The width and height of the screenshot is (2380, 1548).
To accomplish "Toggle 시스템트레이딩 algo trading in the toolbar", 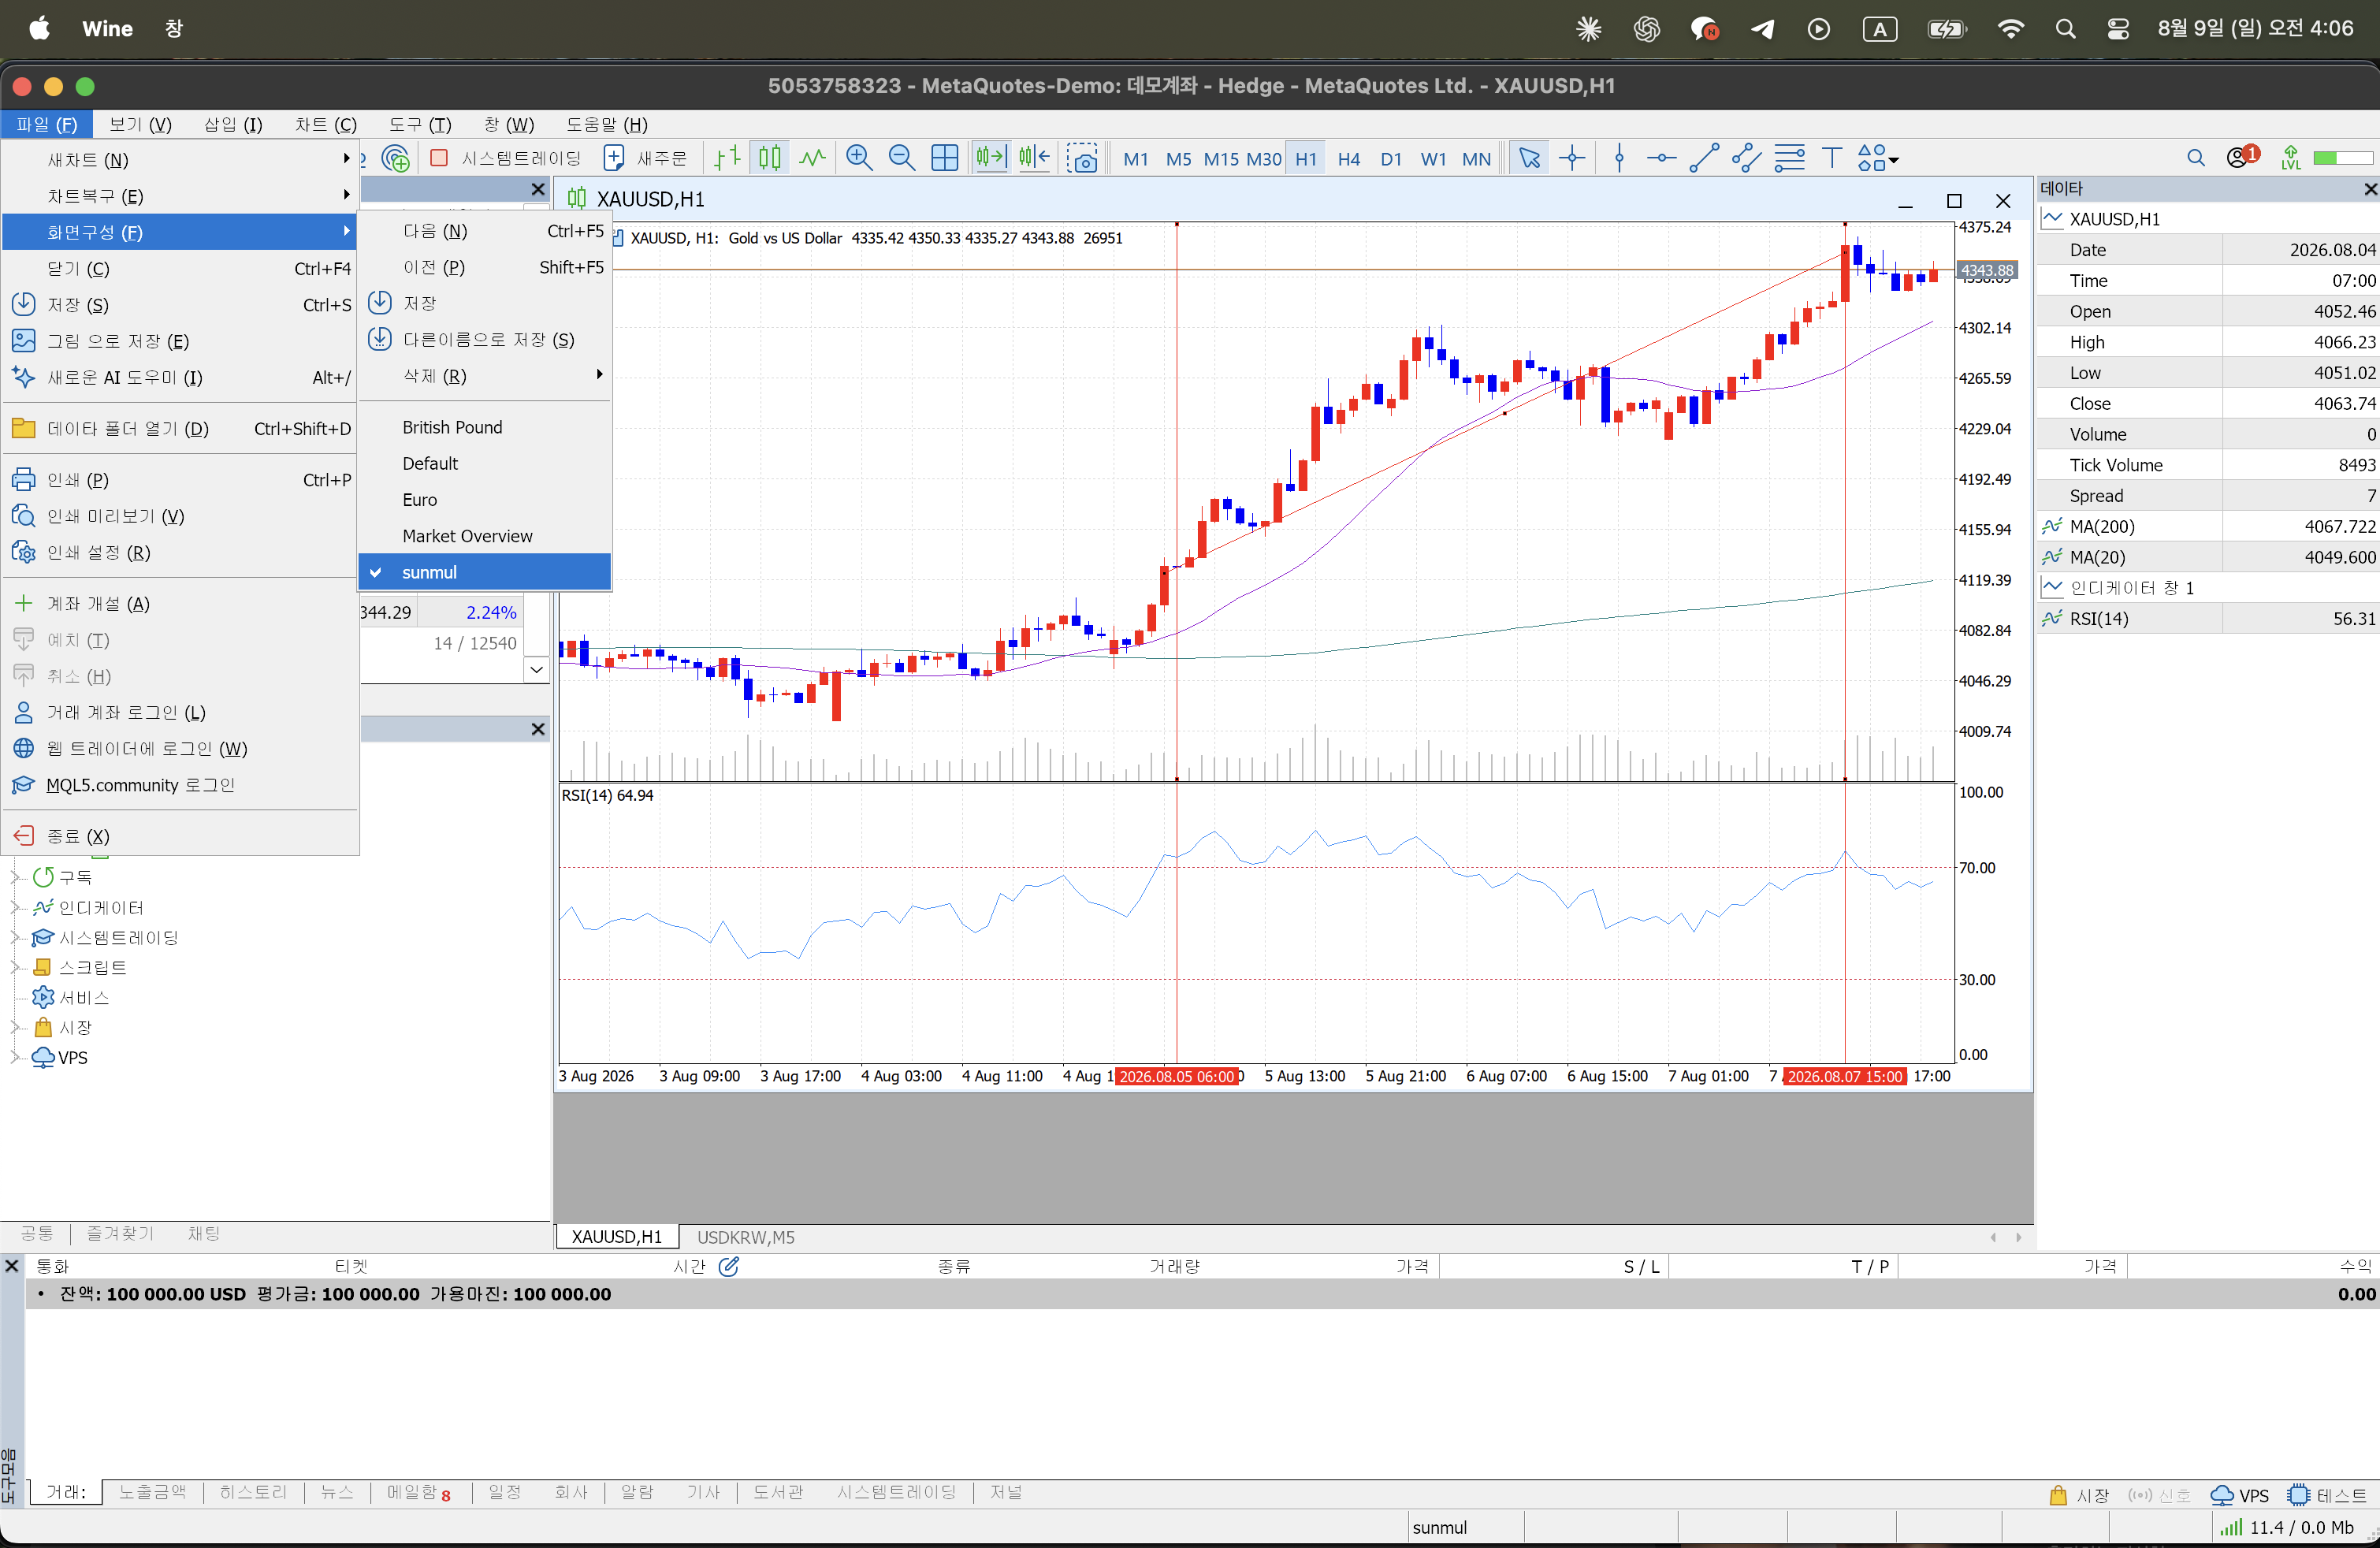I will point(505,158).
